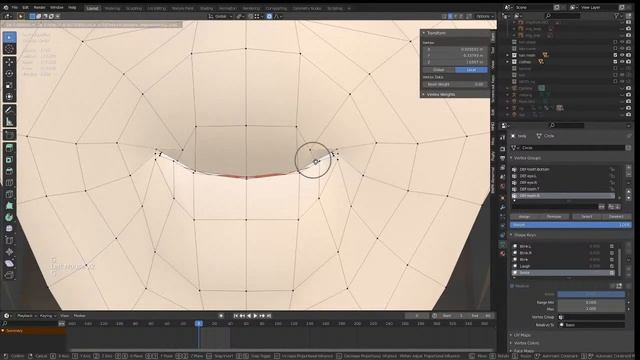The height and width of the screenshot is (360, 640).
Task: Select the Shrink/Fatten tool
Action: [x=9, y=251]
